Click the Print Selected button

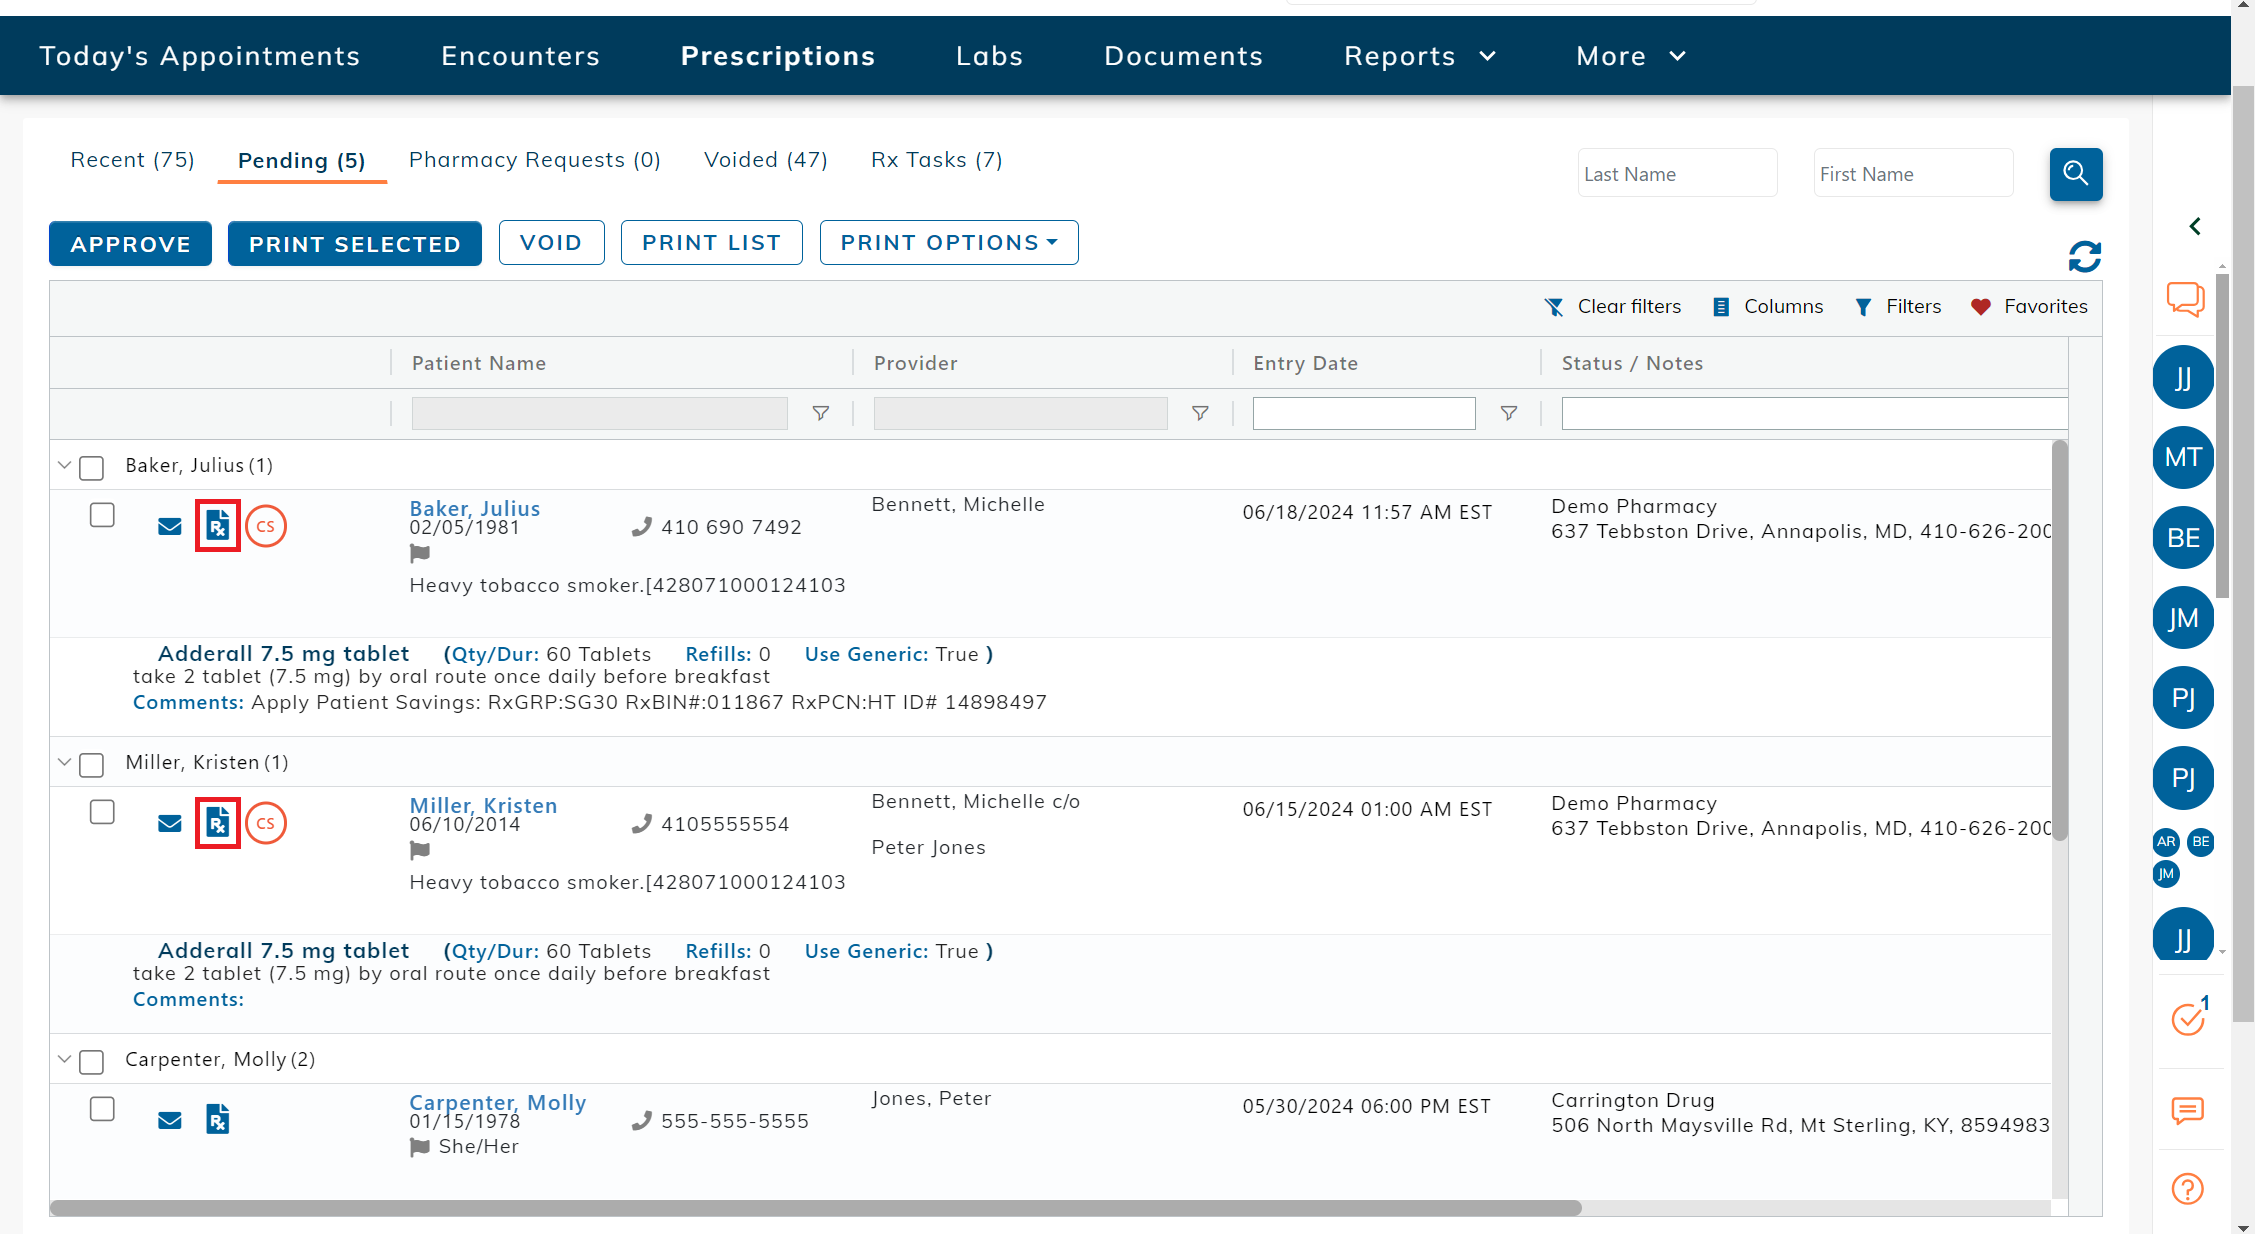tap(355, 244)
